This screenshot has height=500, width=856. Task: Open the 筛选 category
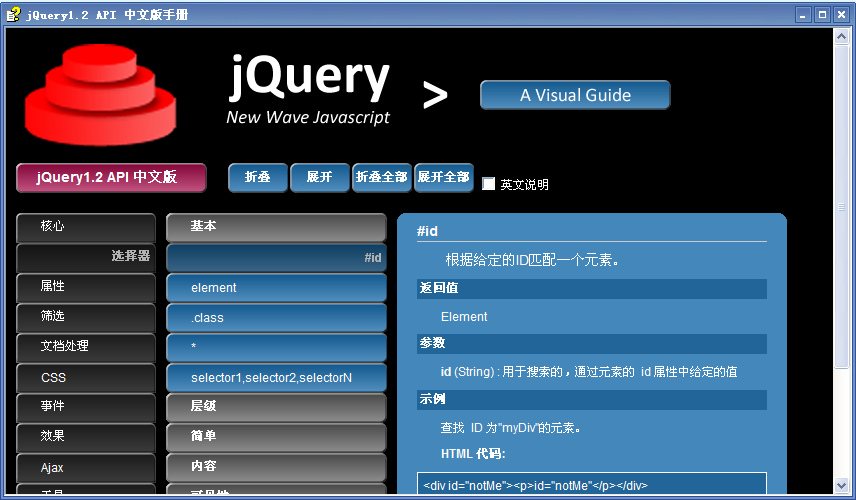click(86, 317)
